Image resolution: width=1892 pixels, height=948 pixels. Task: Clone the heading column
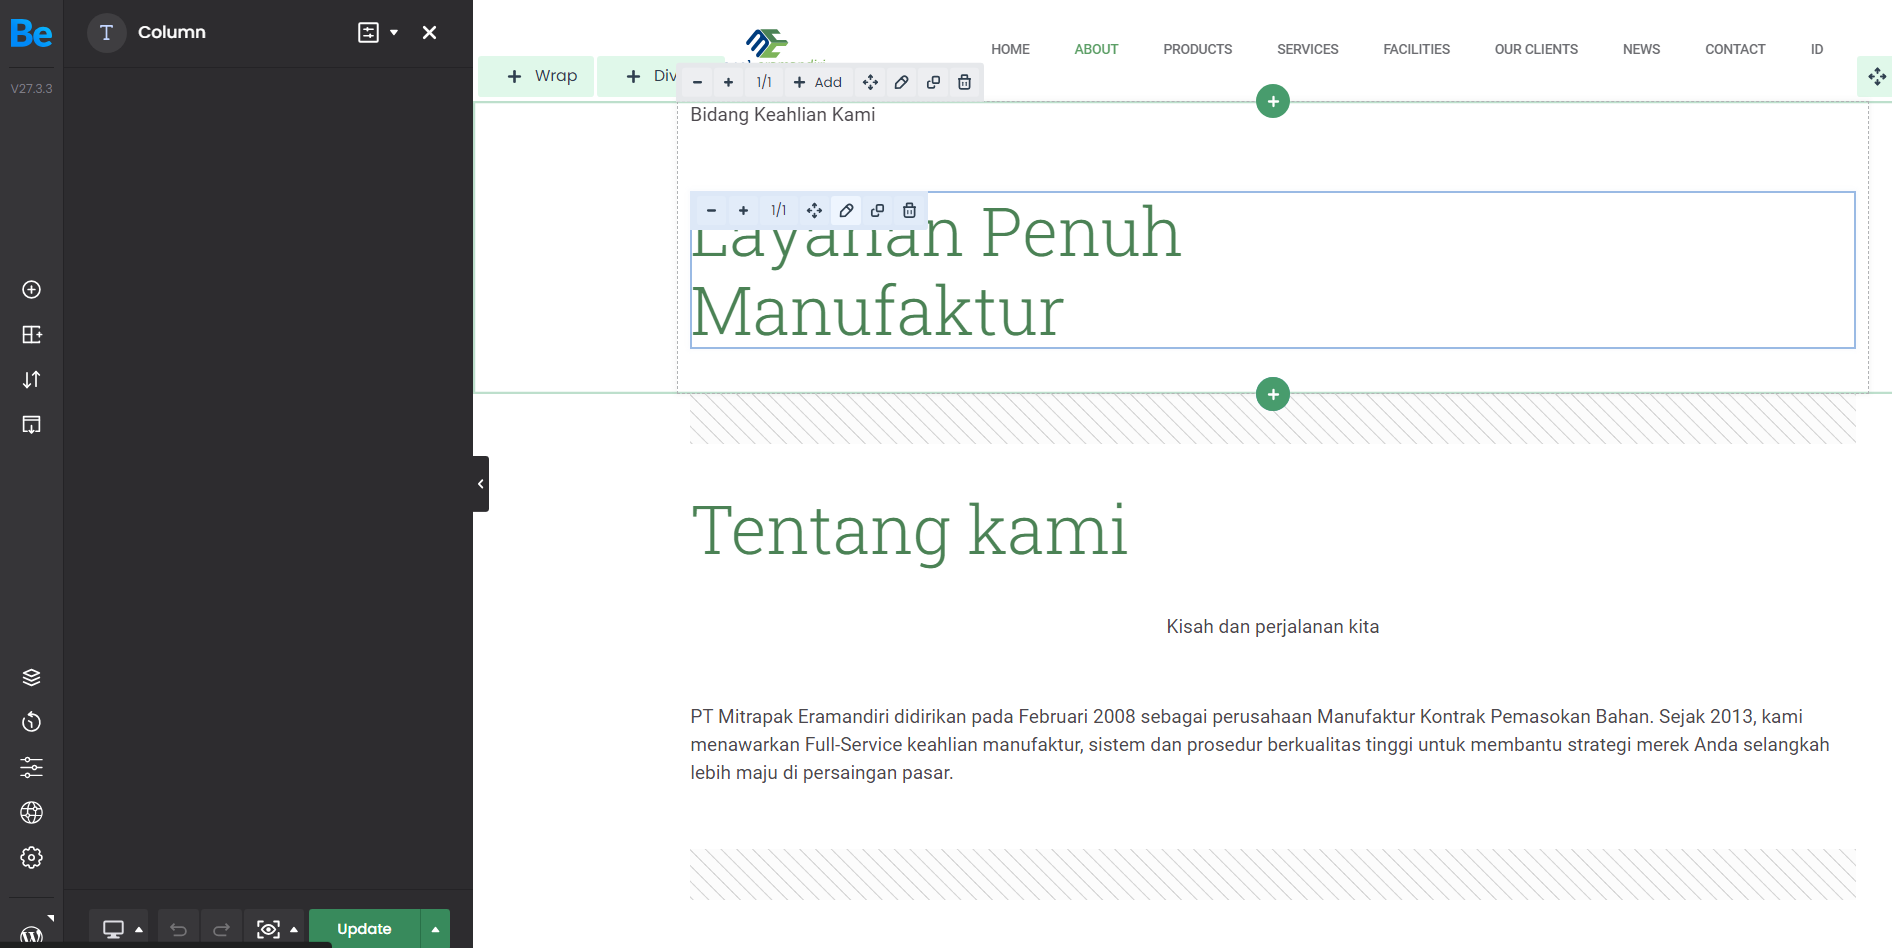pyautogui.click(x=877, y=210)
